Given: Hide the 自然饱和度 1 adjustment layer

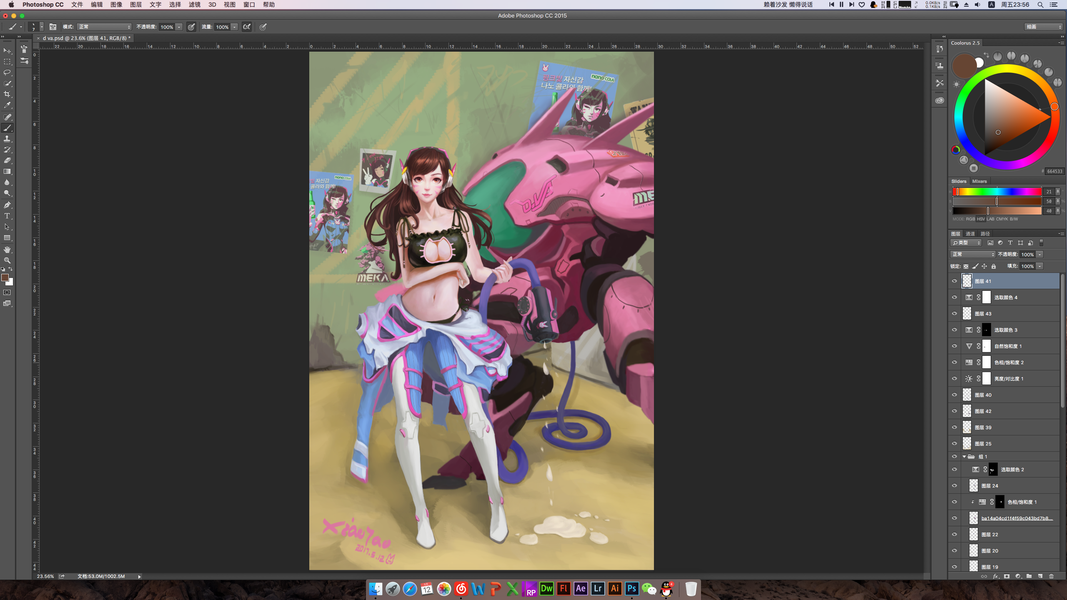Looking at the screenshot, I should pyautogui.click(x=954, y=346).
